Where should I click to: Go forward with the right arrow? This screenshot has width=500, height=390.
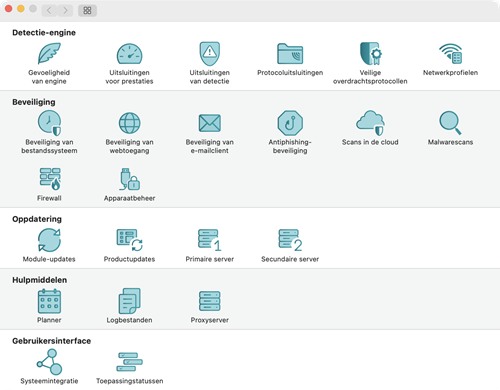[x=65, y=10]
